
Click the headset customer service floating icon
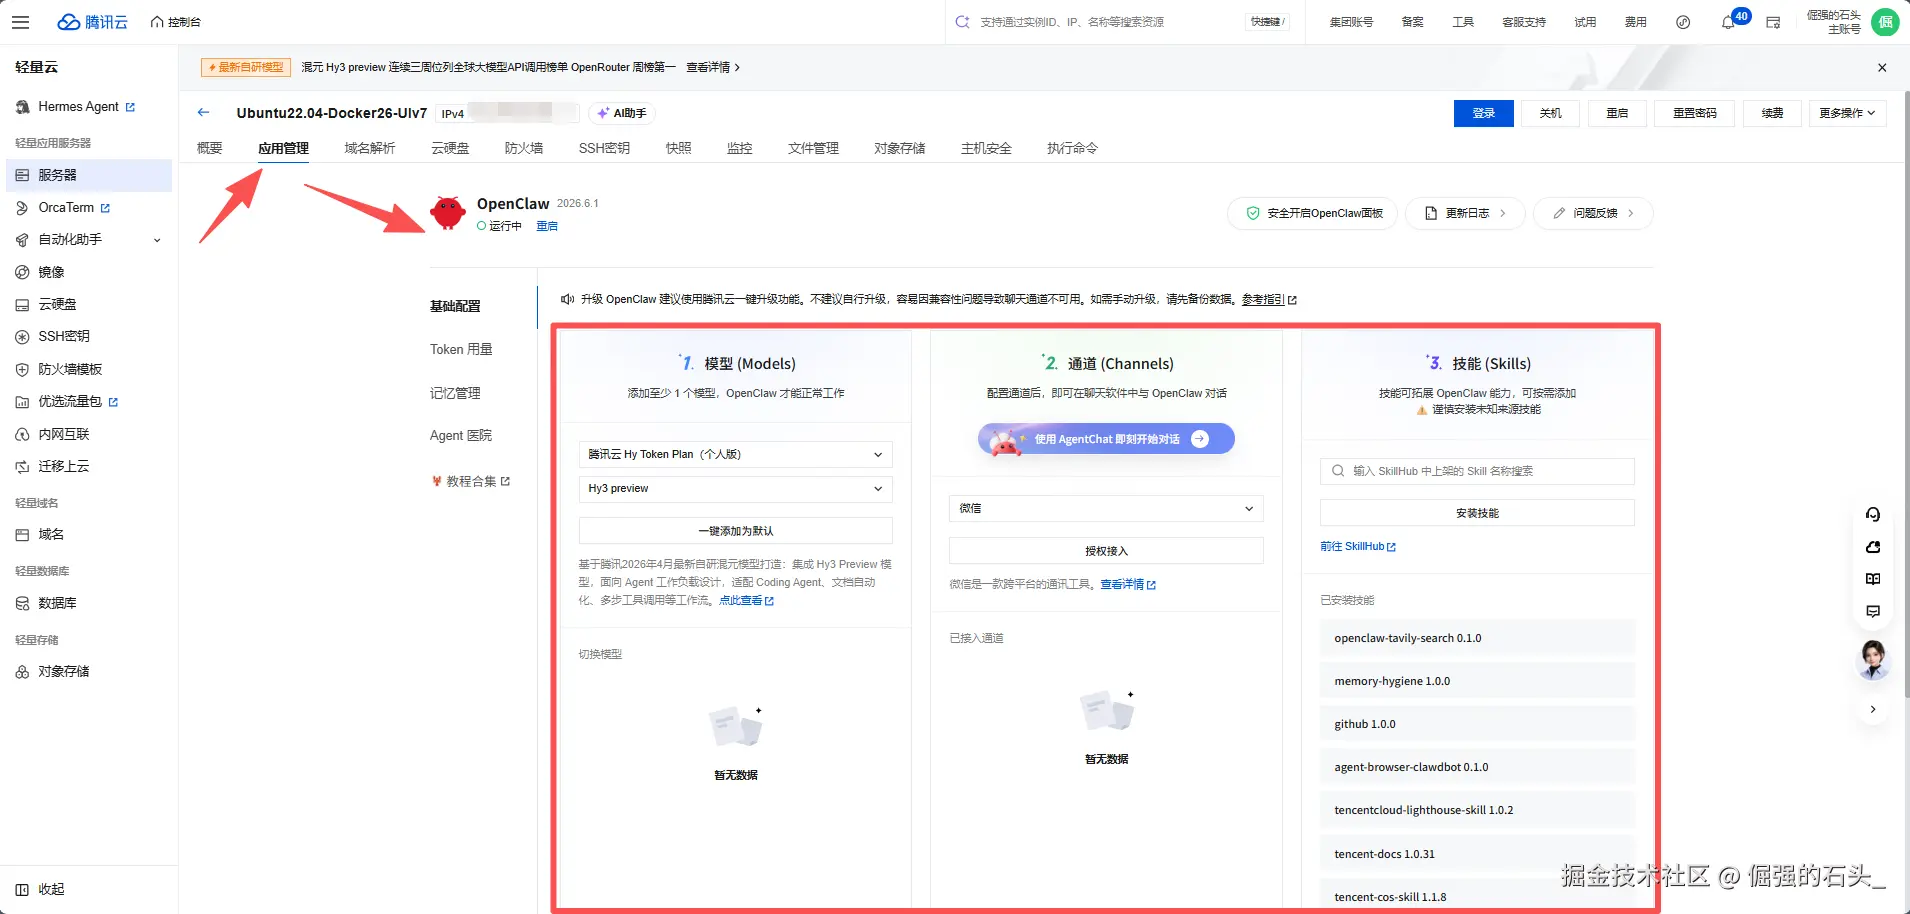[1873, 515]
